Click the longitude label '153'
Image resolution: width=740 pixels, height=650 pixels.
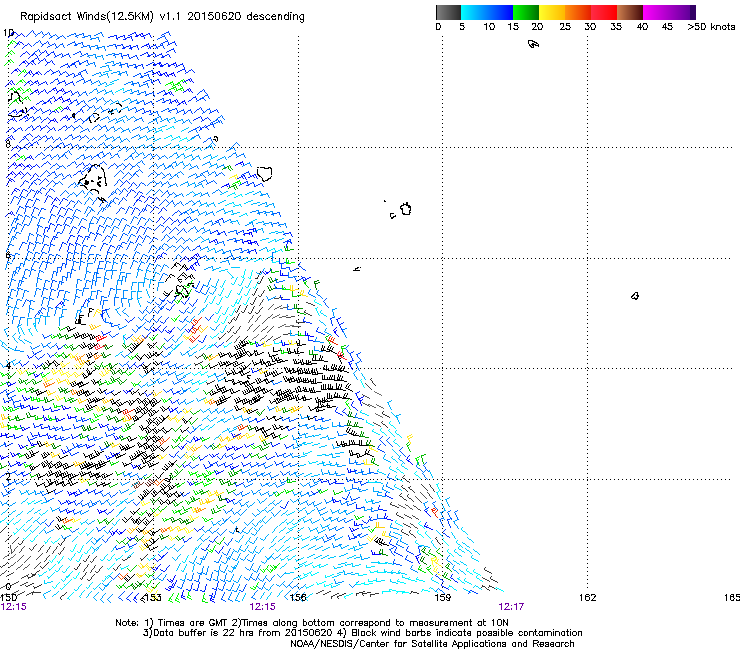pos(153,598)
